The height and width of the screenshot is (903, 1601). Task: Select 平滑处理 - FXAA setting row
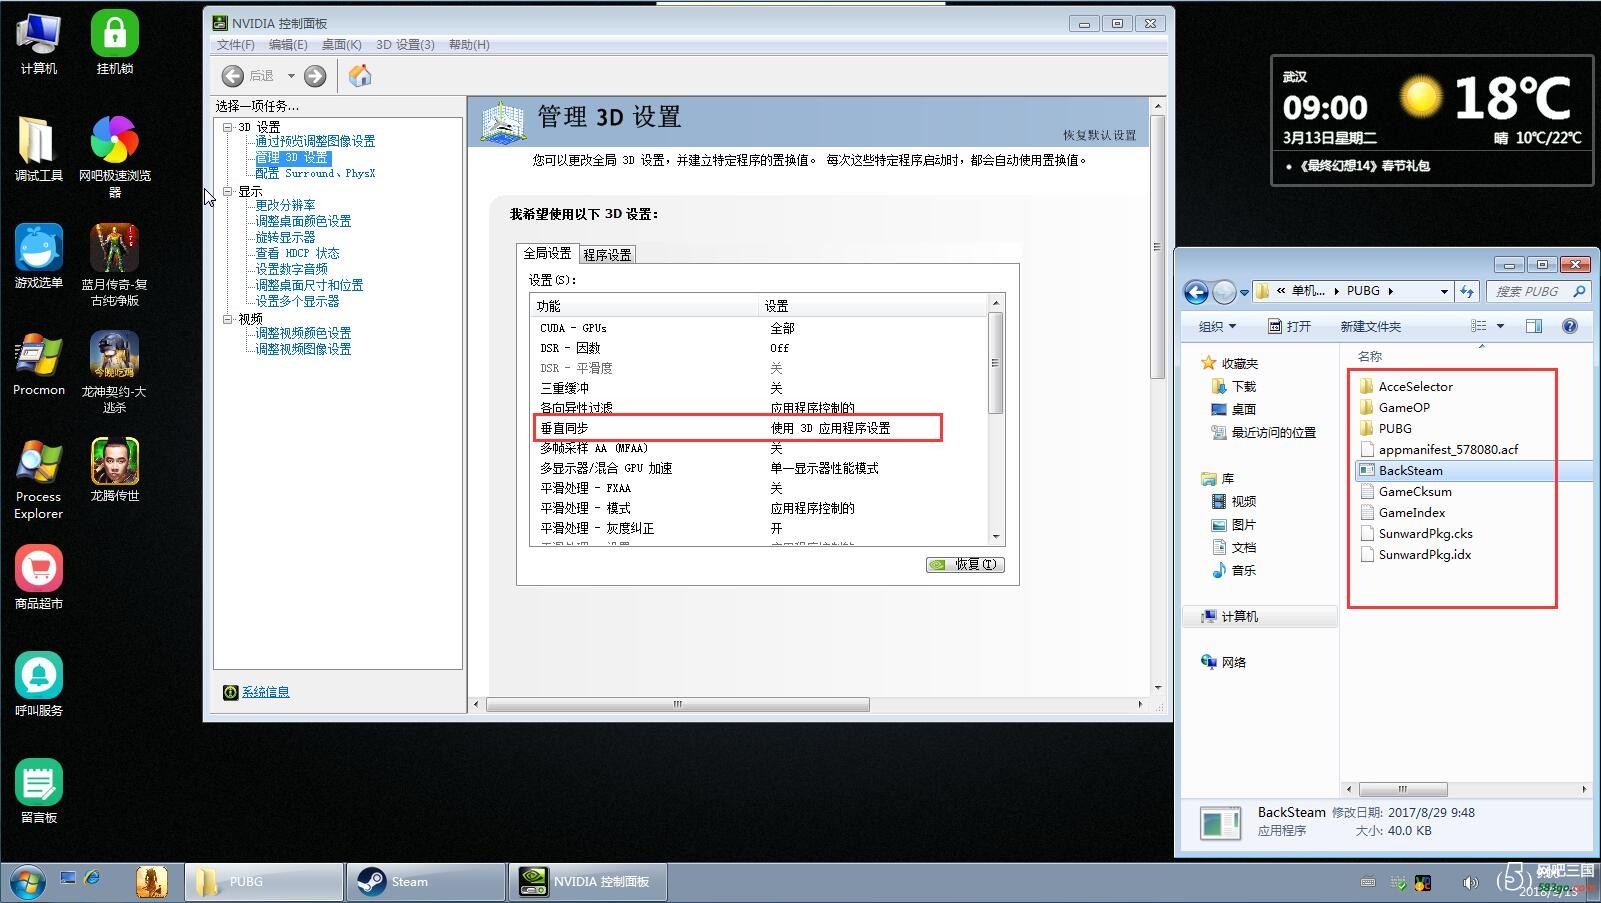(x=760, y=488)
